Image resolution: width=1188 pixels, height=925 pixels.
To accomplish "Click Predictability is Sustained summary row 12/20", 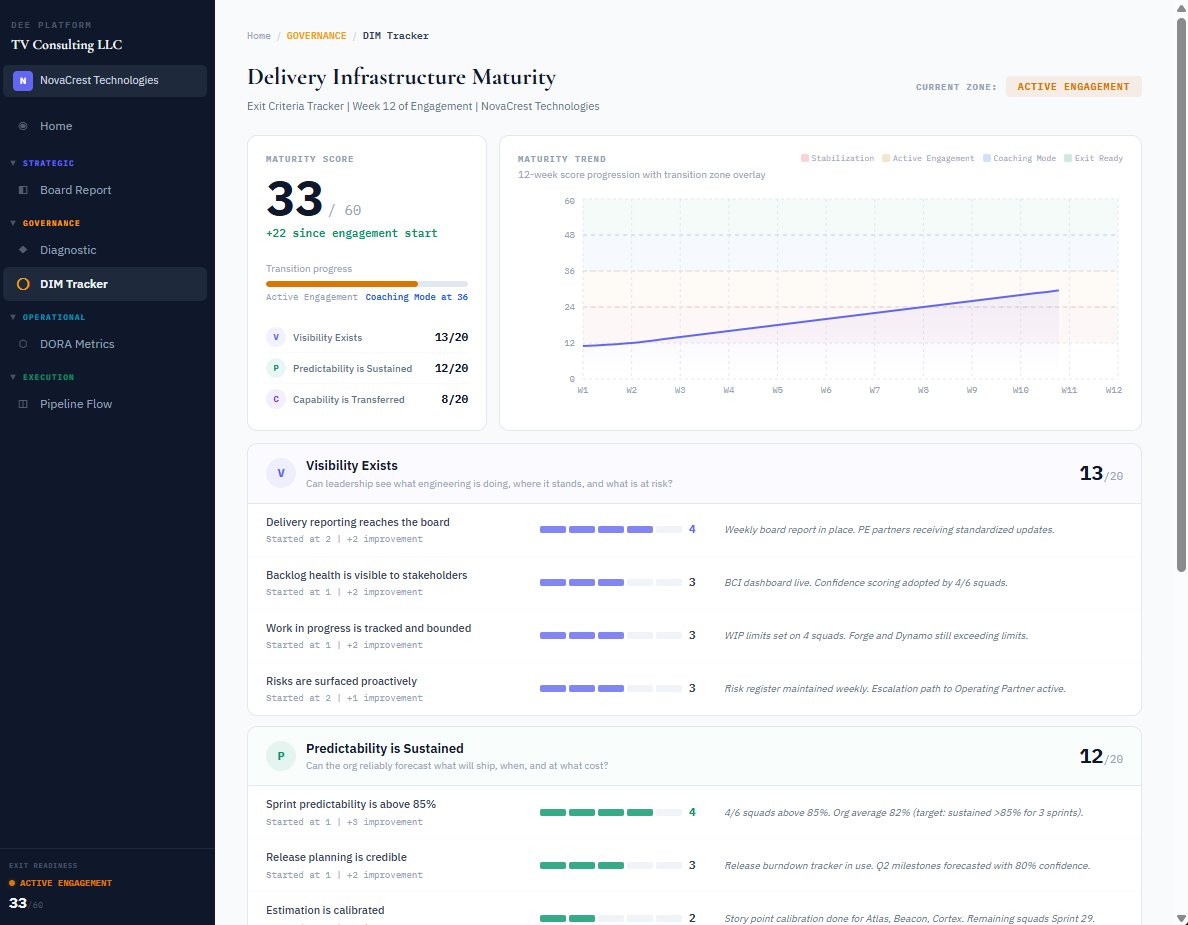I will (x=367, y=368).
